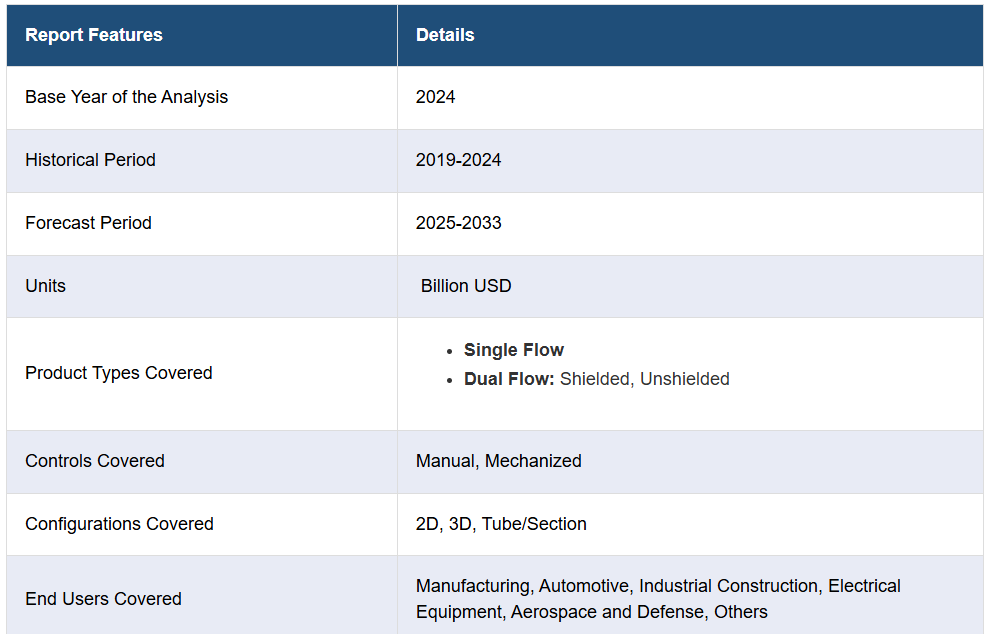
Task: Select the Configurations Covered label
Action: tap(119, 524)
